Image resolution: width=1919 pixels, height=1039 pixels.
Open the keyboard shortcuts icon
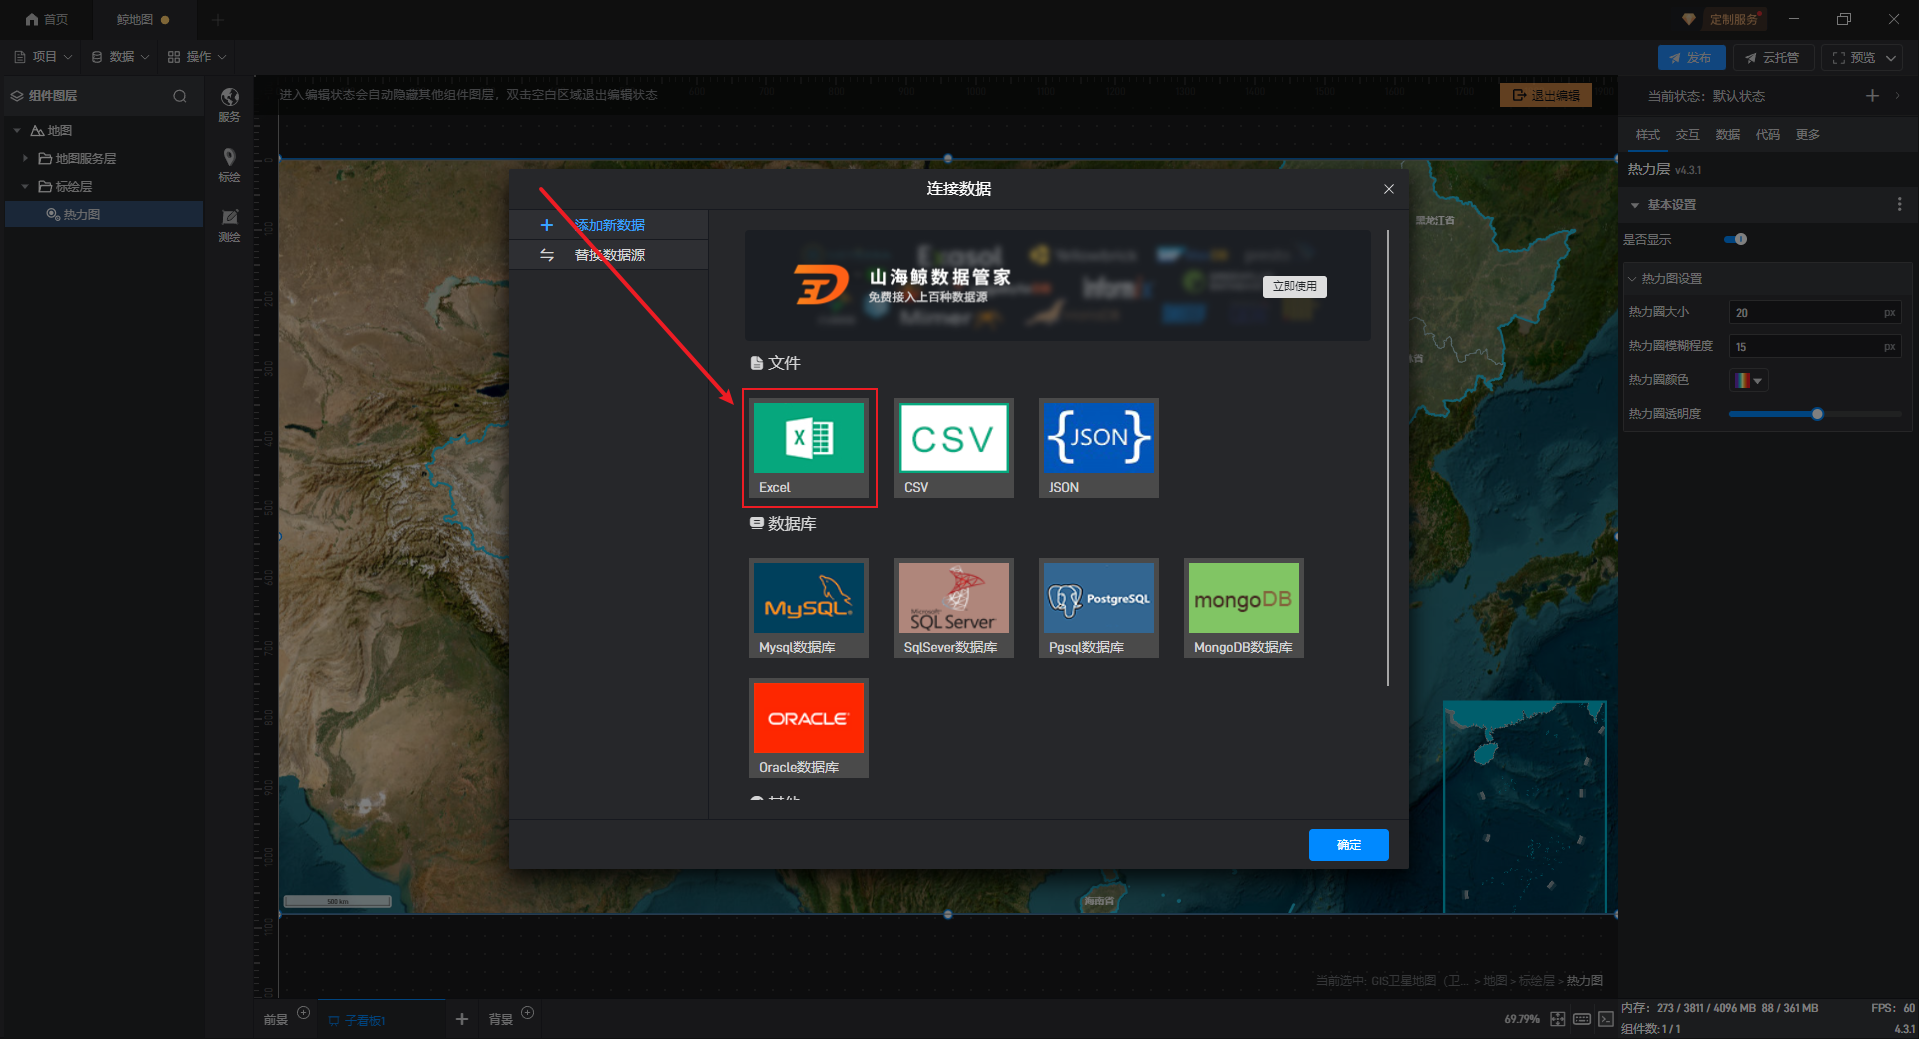coord(1582,1019)
